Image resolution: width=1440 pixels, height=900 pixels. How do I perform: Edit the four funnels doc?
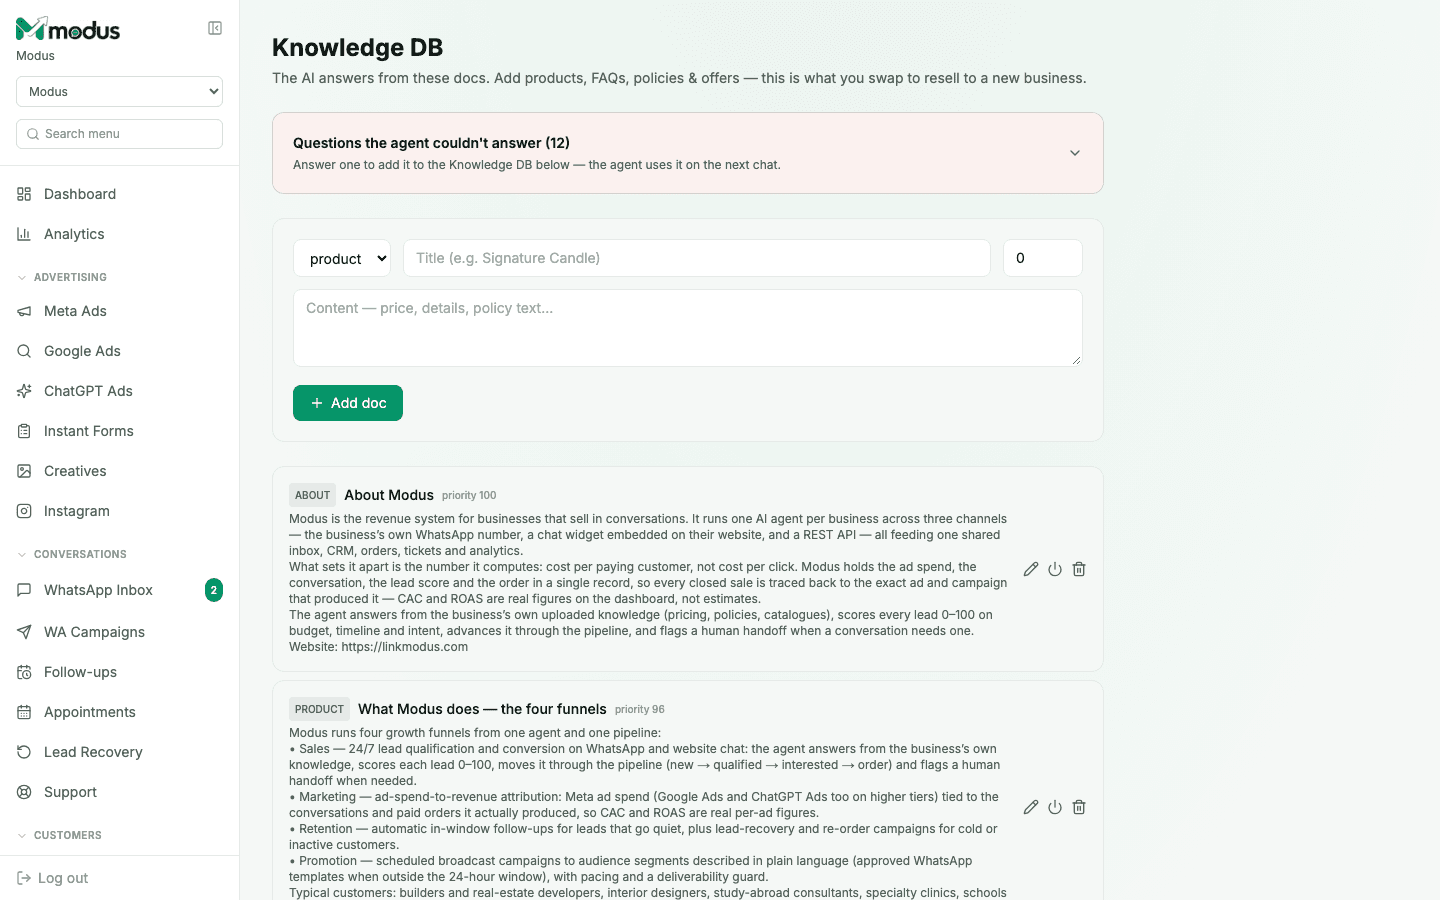point(1031,807)
